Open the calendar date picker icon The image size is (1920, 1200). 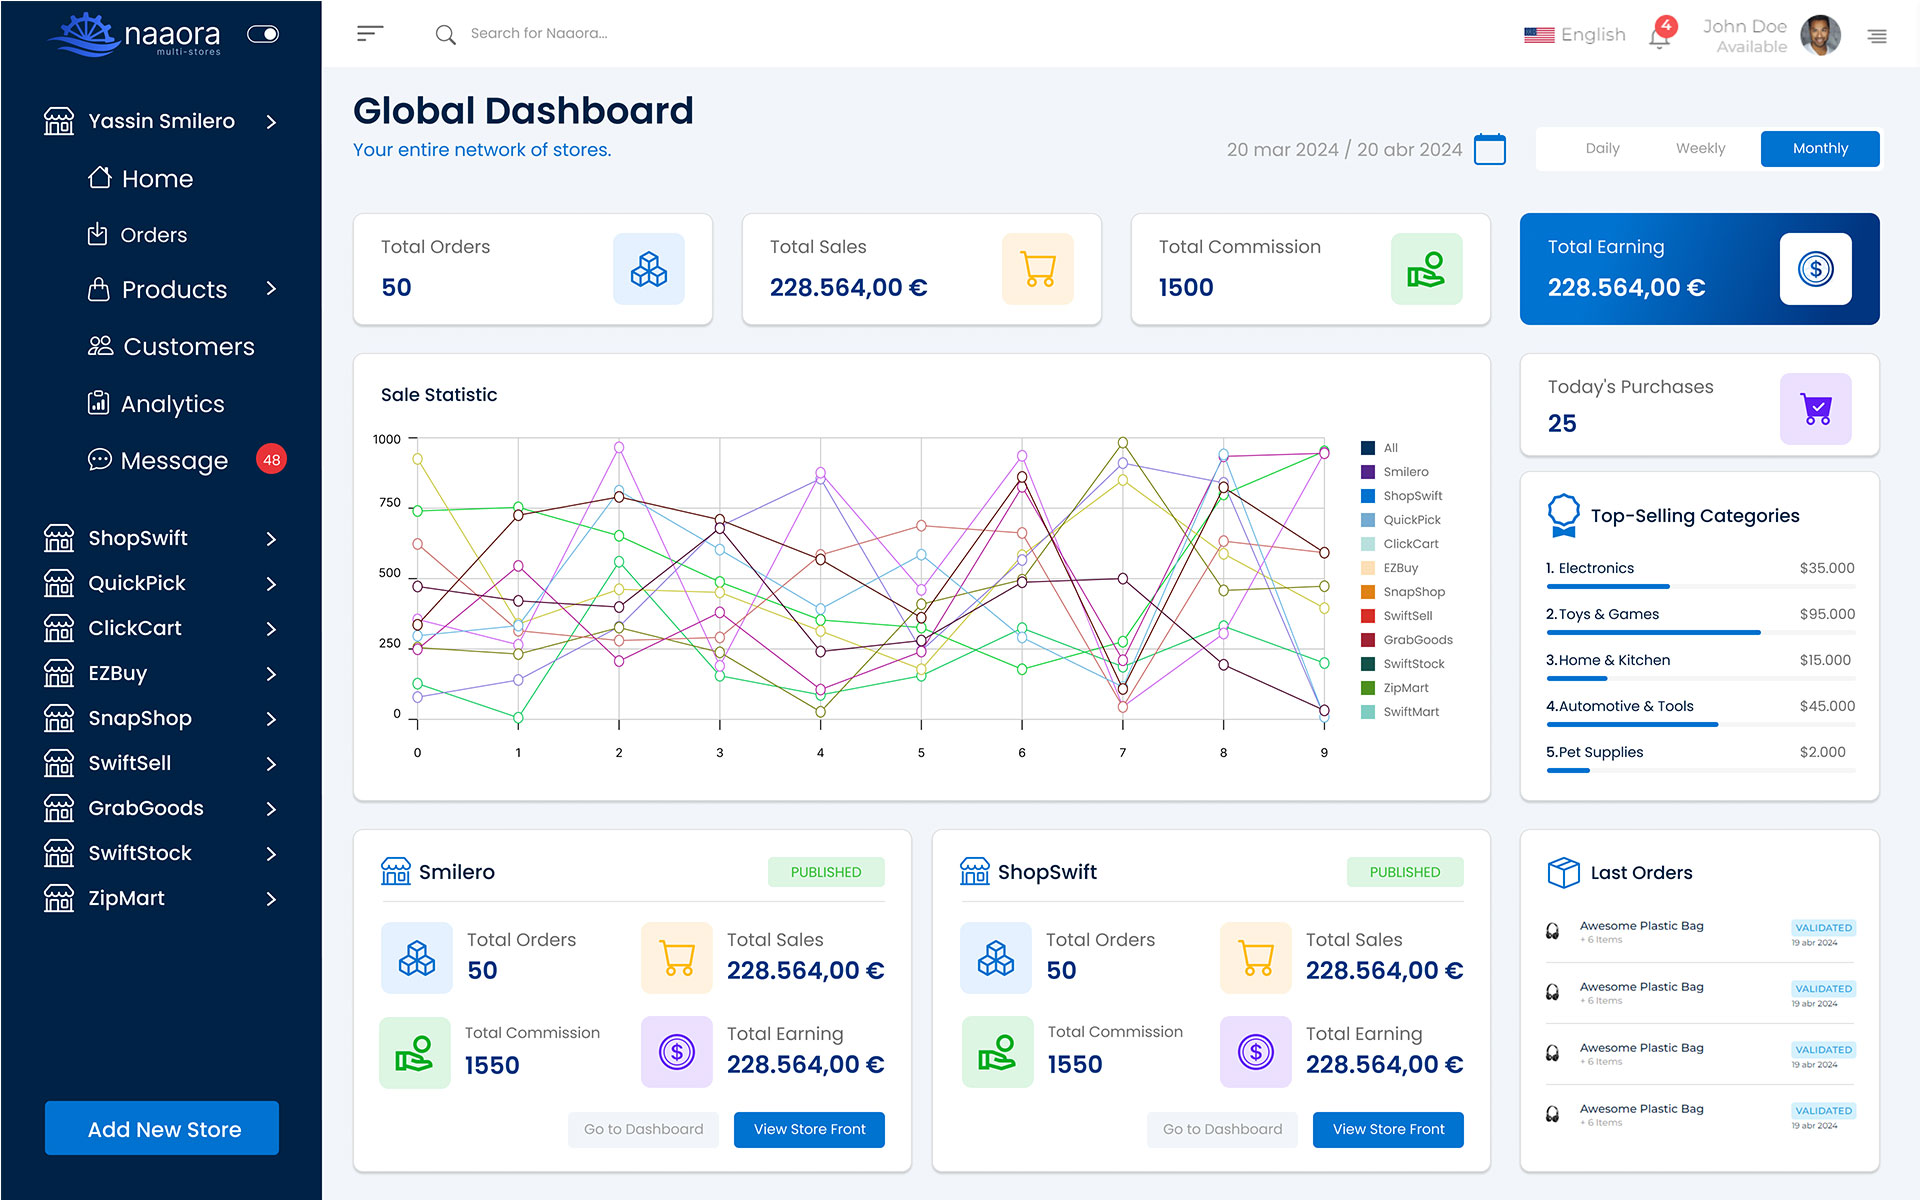(1490, 149)
